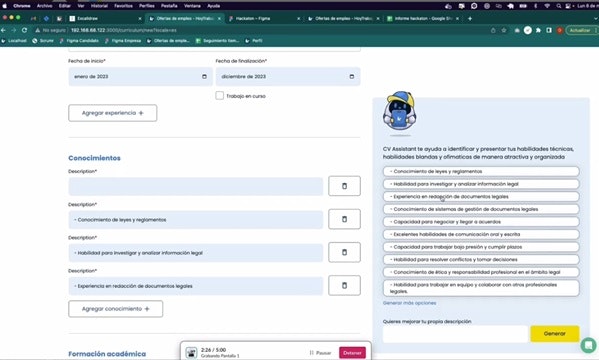Select suggestion 'Habilidad para investigar y analizar información legal'
Viewport: 599px width, 360px height.
click(x=481, y=184)
